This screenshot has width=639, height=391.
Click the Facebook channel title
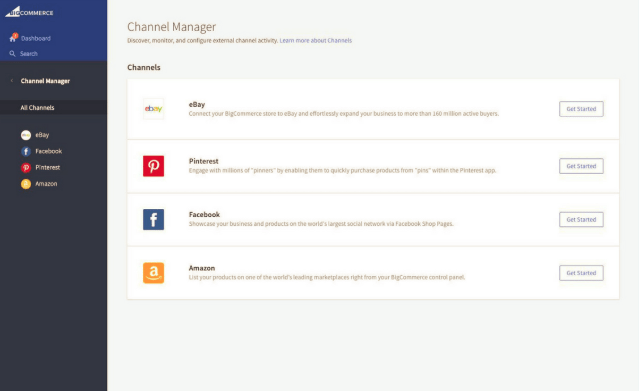204,214
